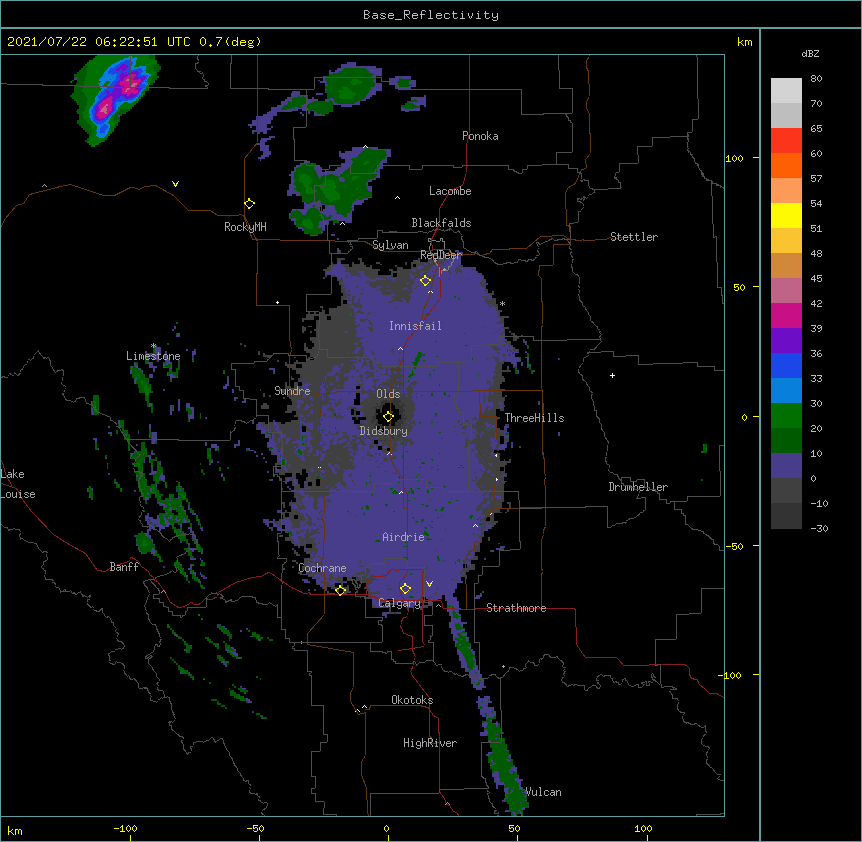862x842 pixels.
Task: Click the asterisk marker northwest of ThreeHills
Action: click(502, 304)
